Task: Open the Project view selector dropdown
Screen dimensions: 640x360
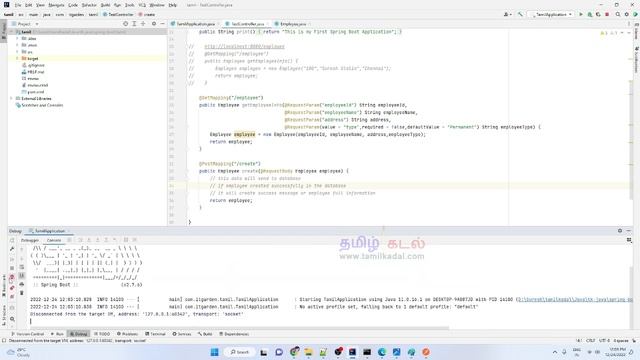Action: [x=25, y=24]
